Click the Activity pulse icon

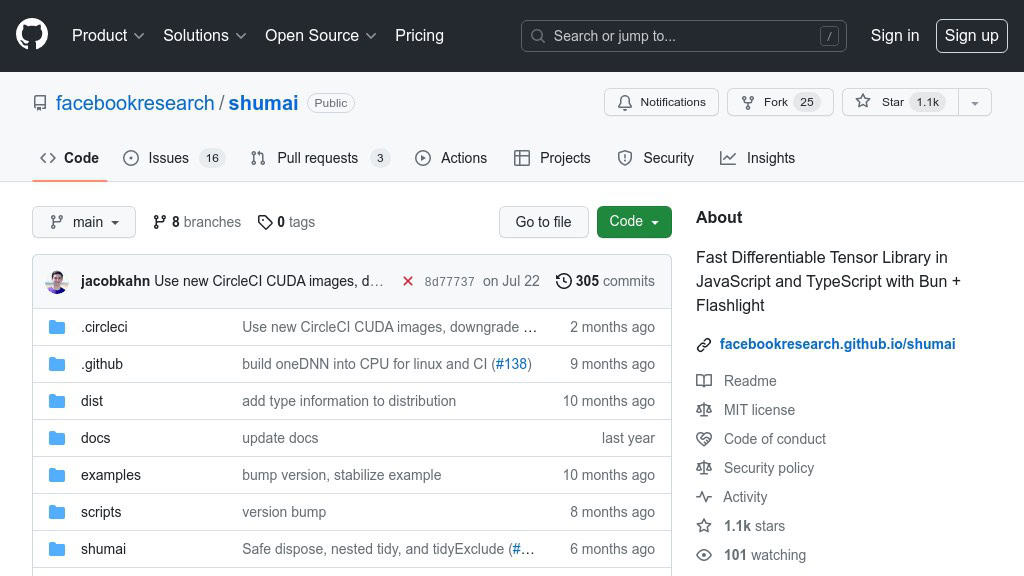[705, 497]
